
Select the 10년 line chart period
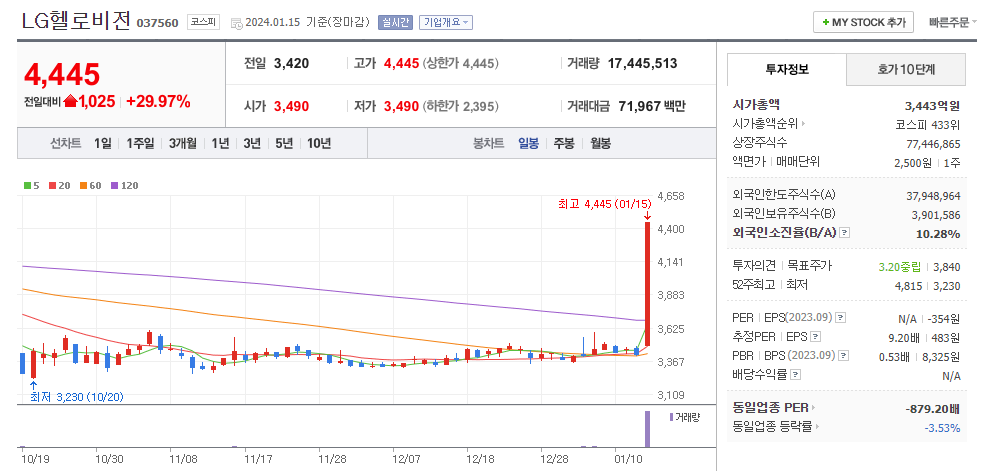click(x=319, y=143)
